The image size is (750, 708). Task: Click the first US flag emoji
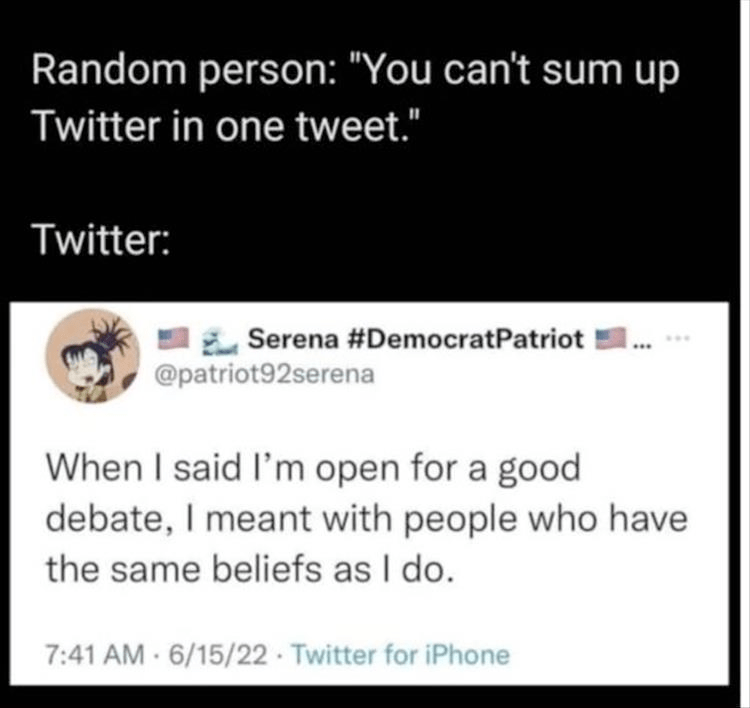pyautogui.click(x=173, y=338)
